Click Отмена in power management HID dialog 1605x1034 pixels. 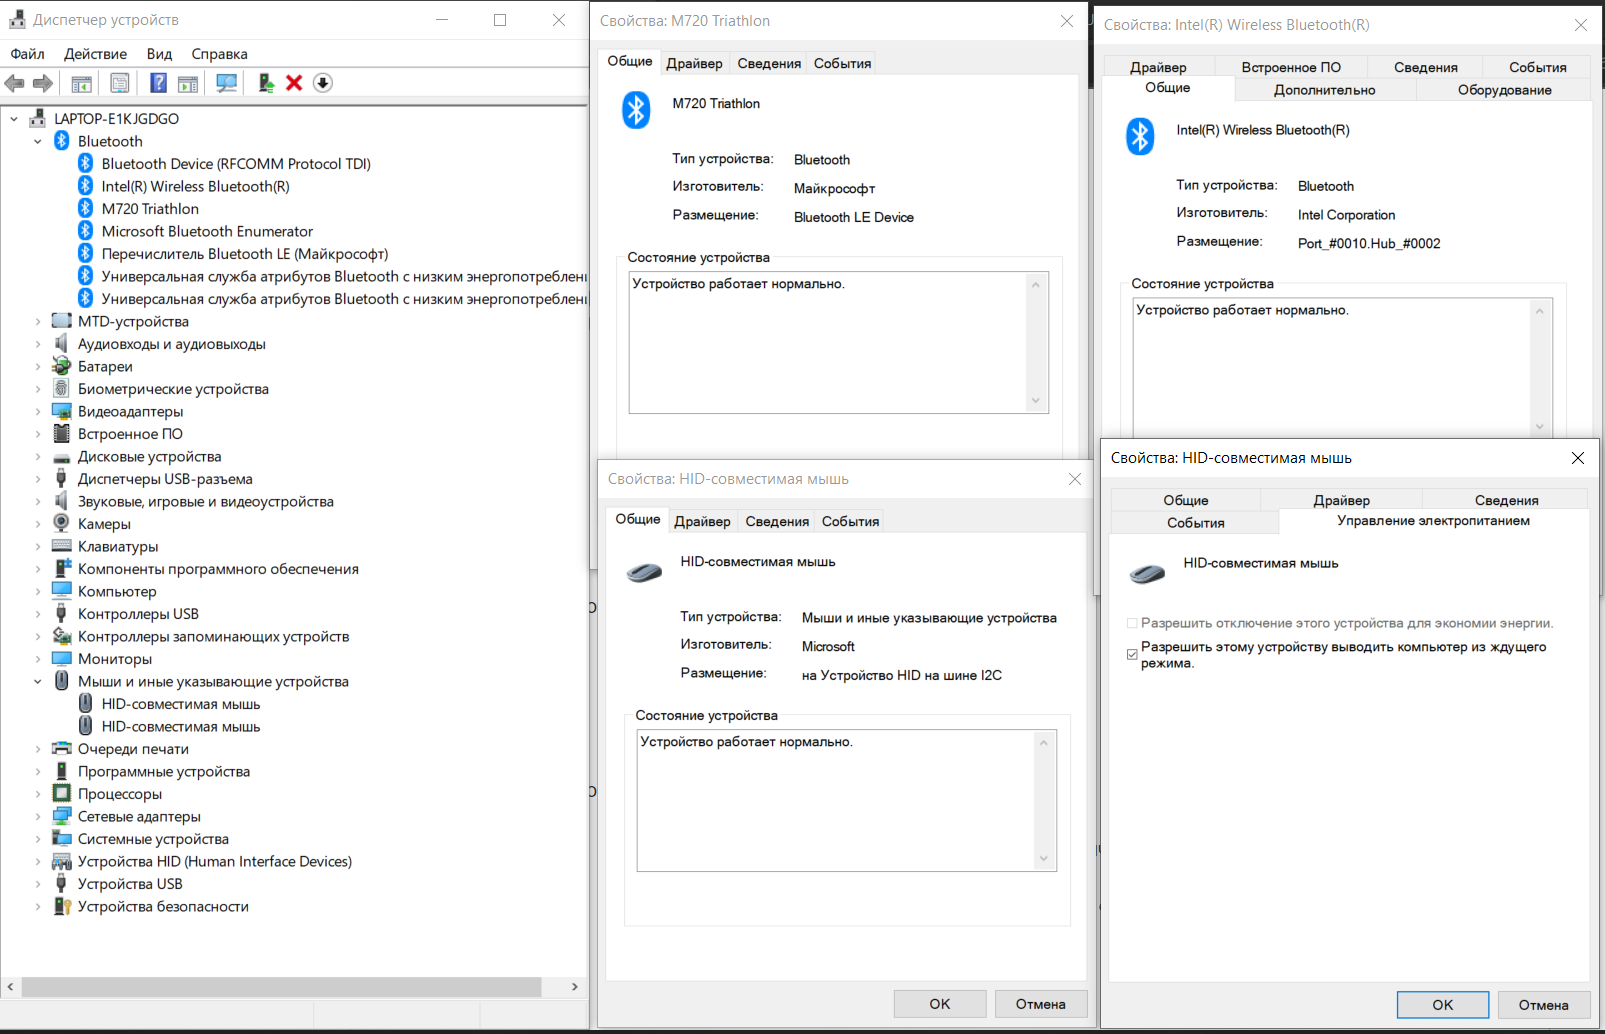(1544, 1005)
